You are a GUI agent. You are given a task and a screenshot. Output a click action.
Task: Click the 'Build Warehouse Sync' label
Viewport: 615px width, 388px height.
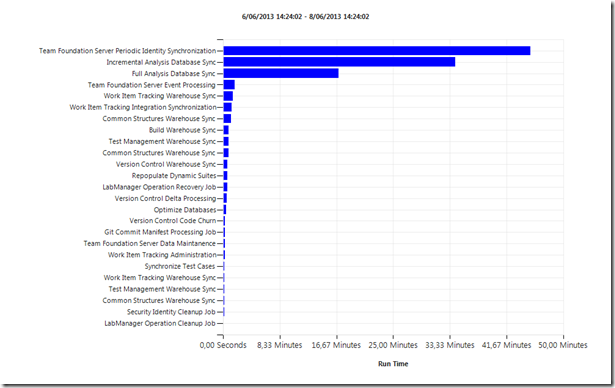[x=182, y=130]
